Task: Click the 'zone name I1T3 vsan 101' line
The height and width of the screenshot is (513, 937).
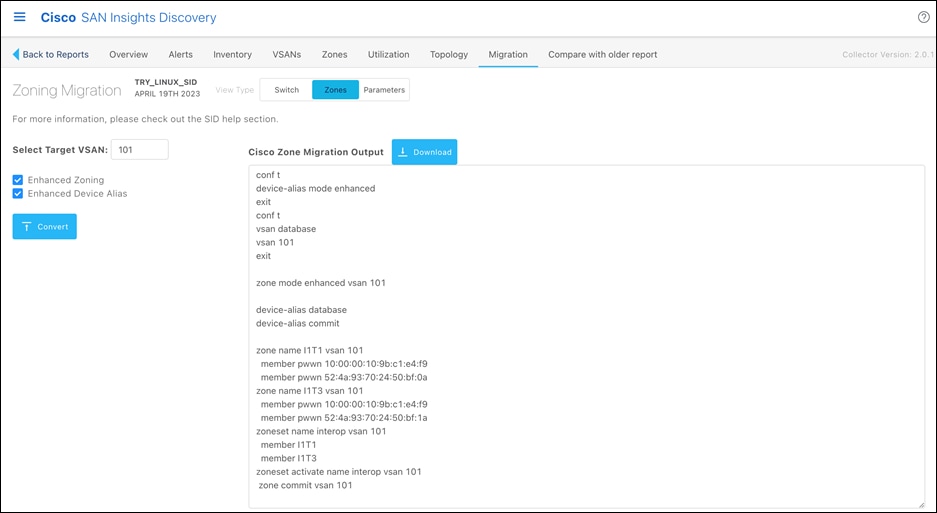Action: pos(310,391)
